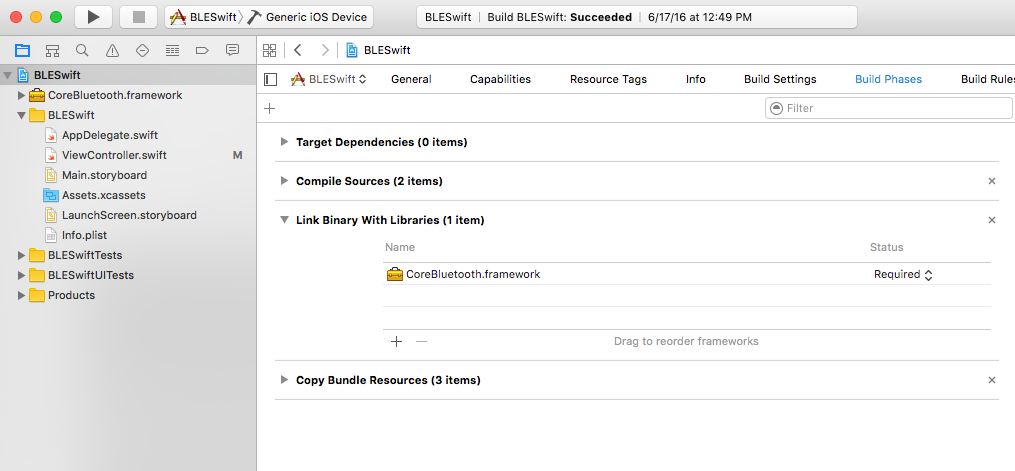Select CoreBluetooth.framework in project navigator
Image resolution: width=1015 pixels, height=471 pixels.
coord(115,95)
